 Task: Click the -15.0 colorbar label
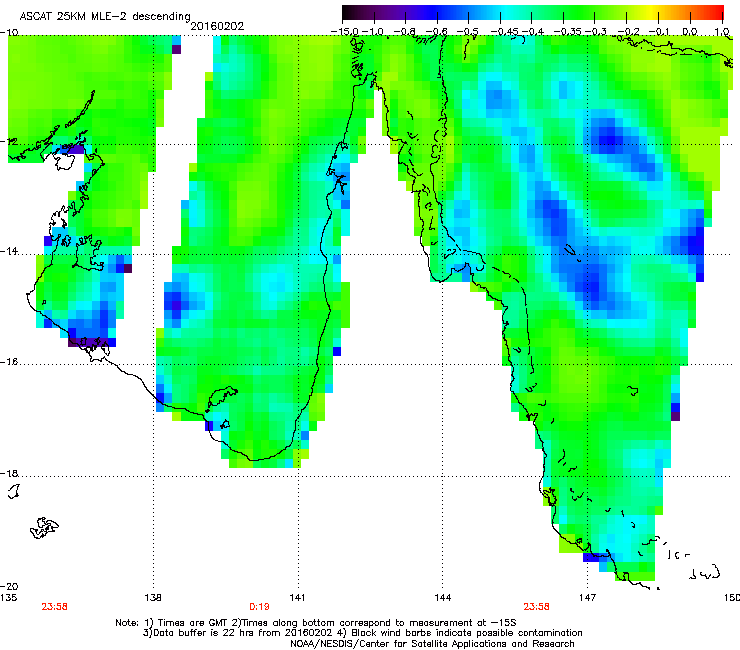click(345, 32)
